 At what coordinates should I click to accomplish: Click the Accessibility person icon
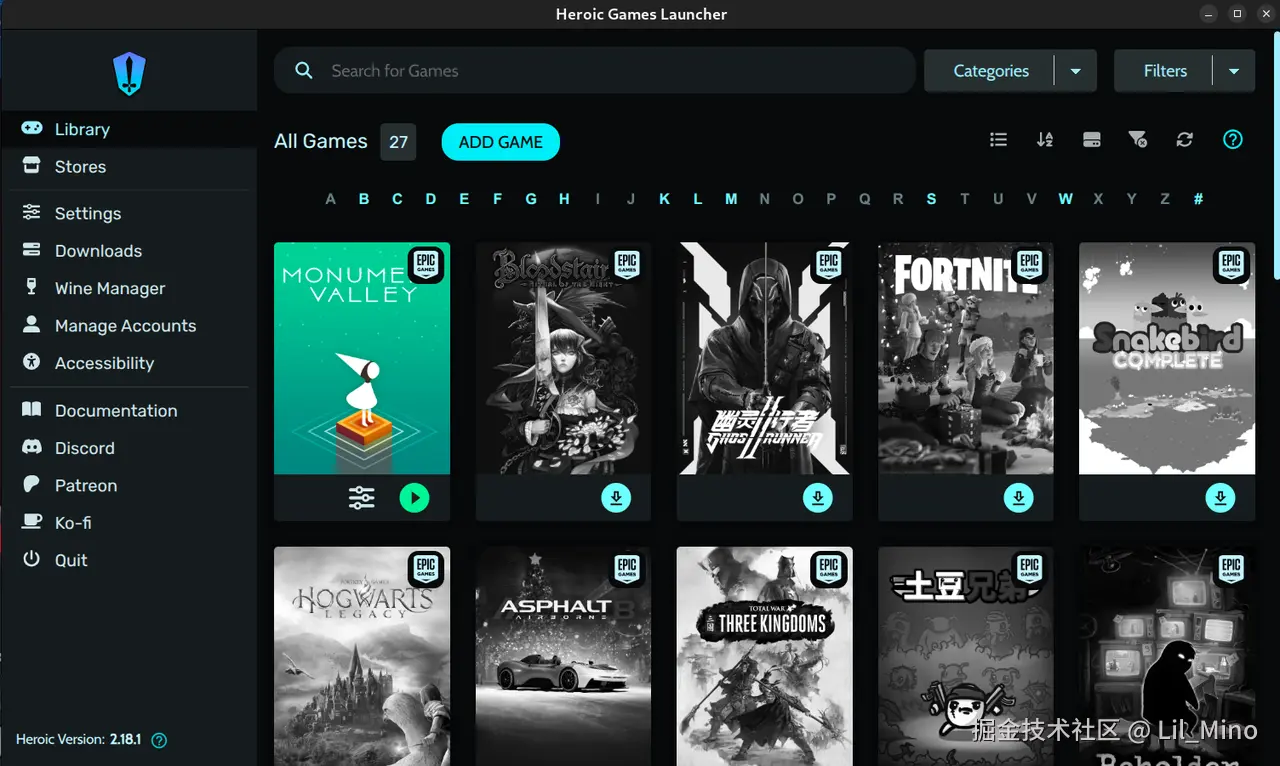click(x=32, y=362)
